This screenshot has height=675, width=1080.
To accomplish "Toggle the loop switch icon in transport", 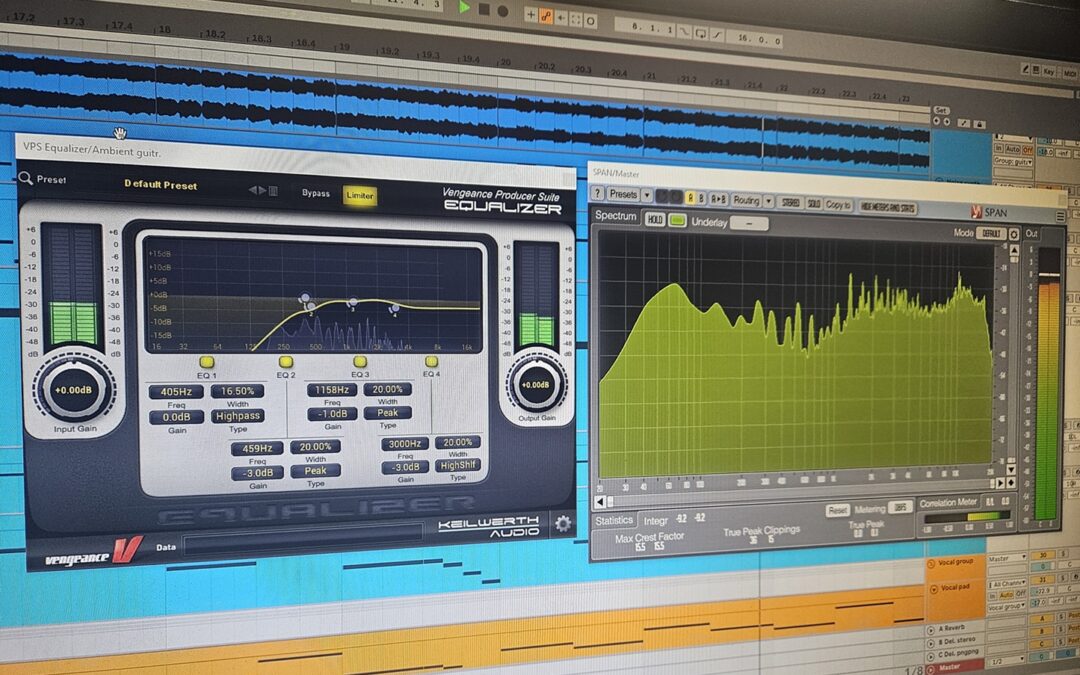I will point(701,33).
